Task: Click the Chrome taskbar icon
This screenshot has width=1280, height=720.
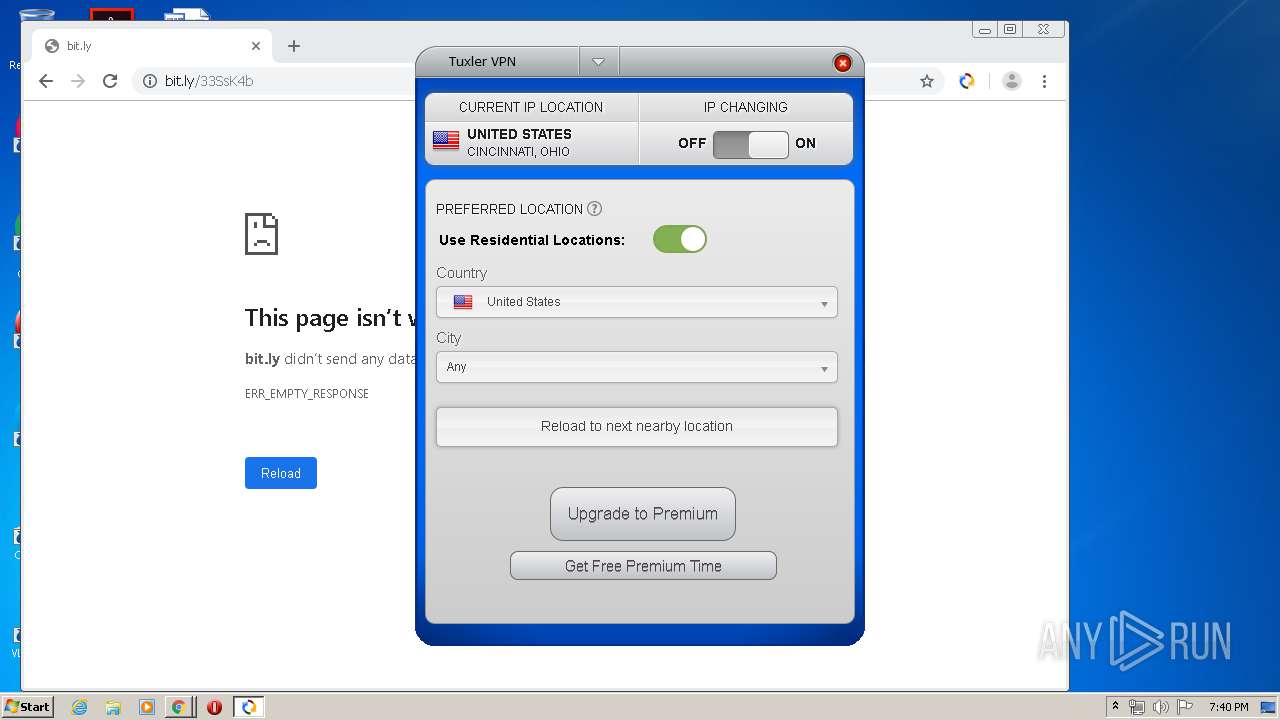Action: click(178, 707)
